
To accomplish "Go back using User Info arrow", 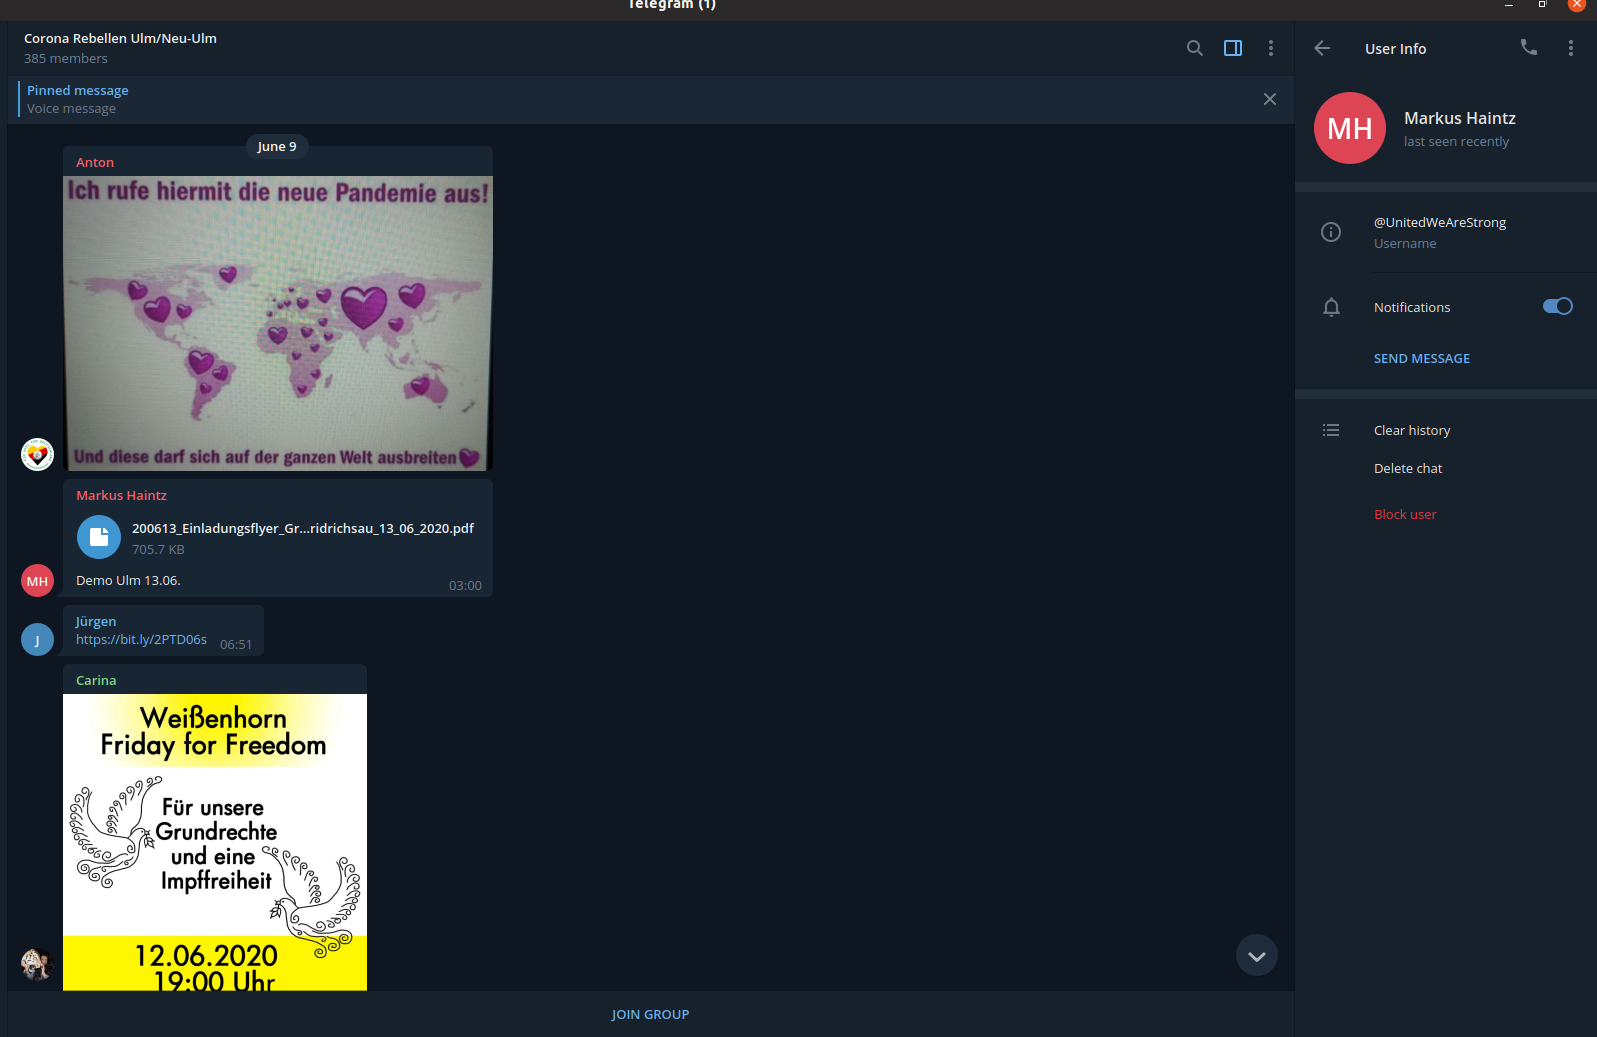I will tap(1322, 48).
